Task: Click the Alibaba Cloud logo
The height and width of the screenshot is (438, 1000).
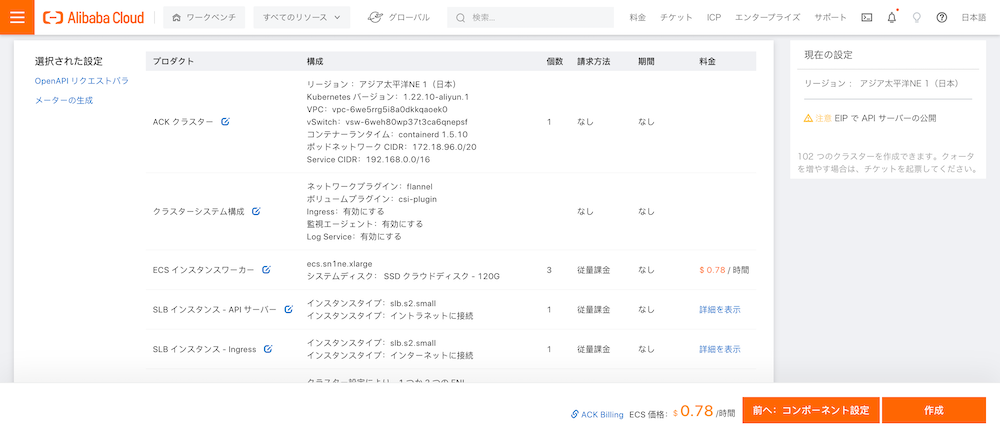Action: (93, 17)
